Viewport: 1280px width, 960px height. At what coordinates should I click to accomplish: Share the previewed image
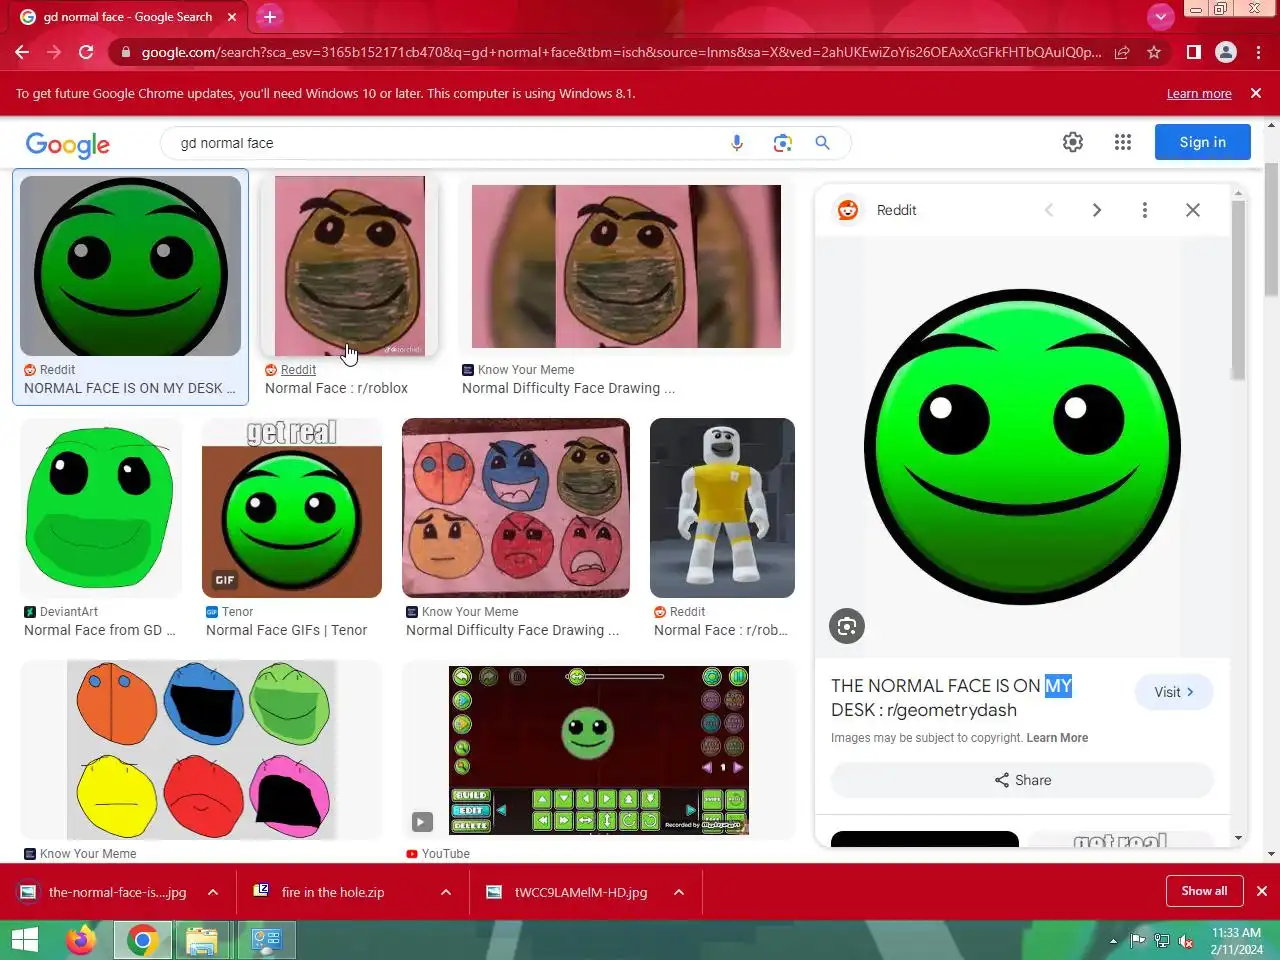click(1022, 780)
